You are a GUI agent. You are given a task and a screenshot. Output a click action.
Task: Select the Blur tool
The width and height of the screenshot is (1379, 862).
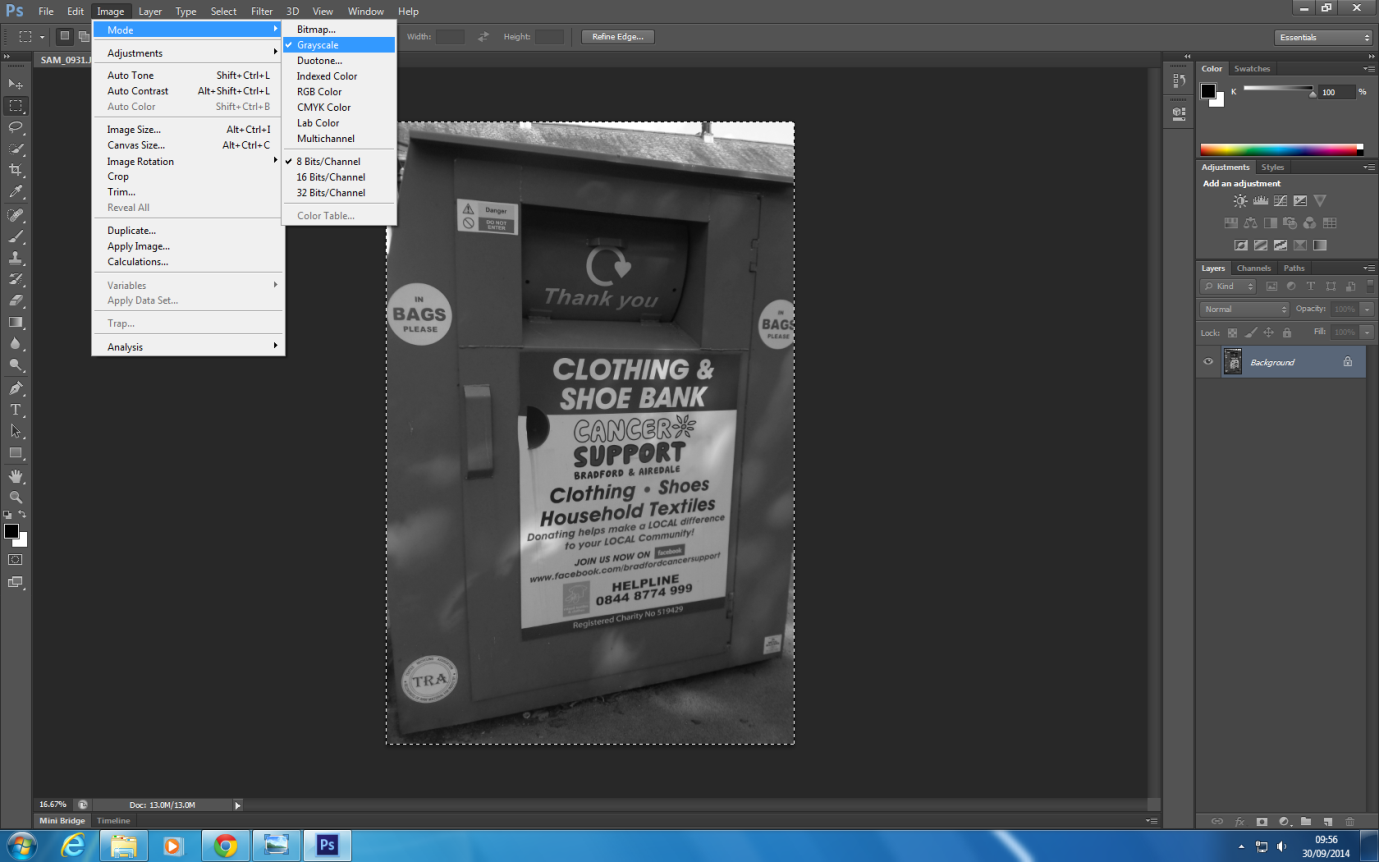[x=16, y=343]
